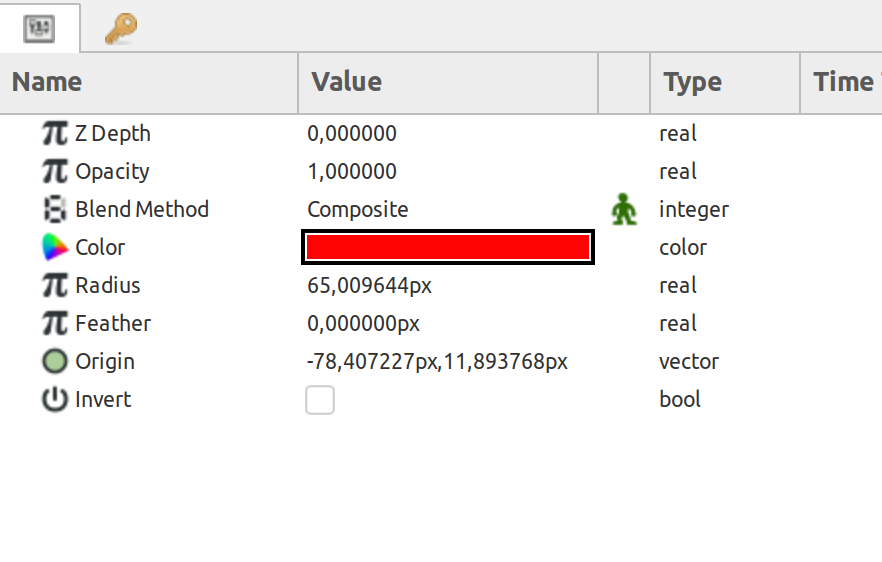Select the Opacity parameter name
This screenshot has height=562, width=882.
[x=112, y=172]
